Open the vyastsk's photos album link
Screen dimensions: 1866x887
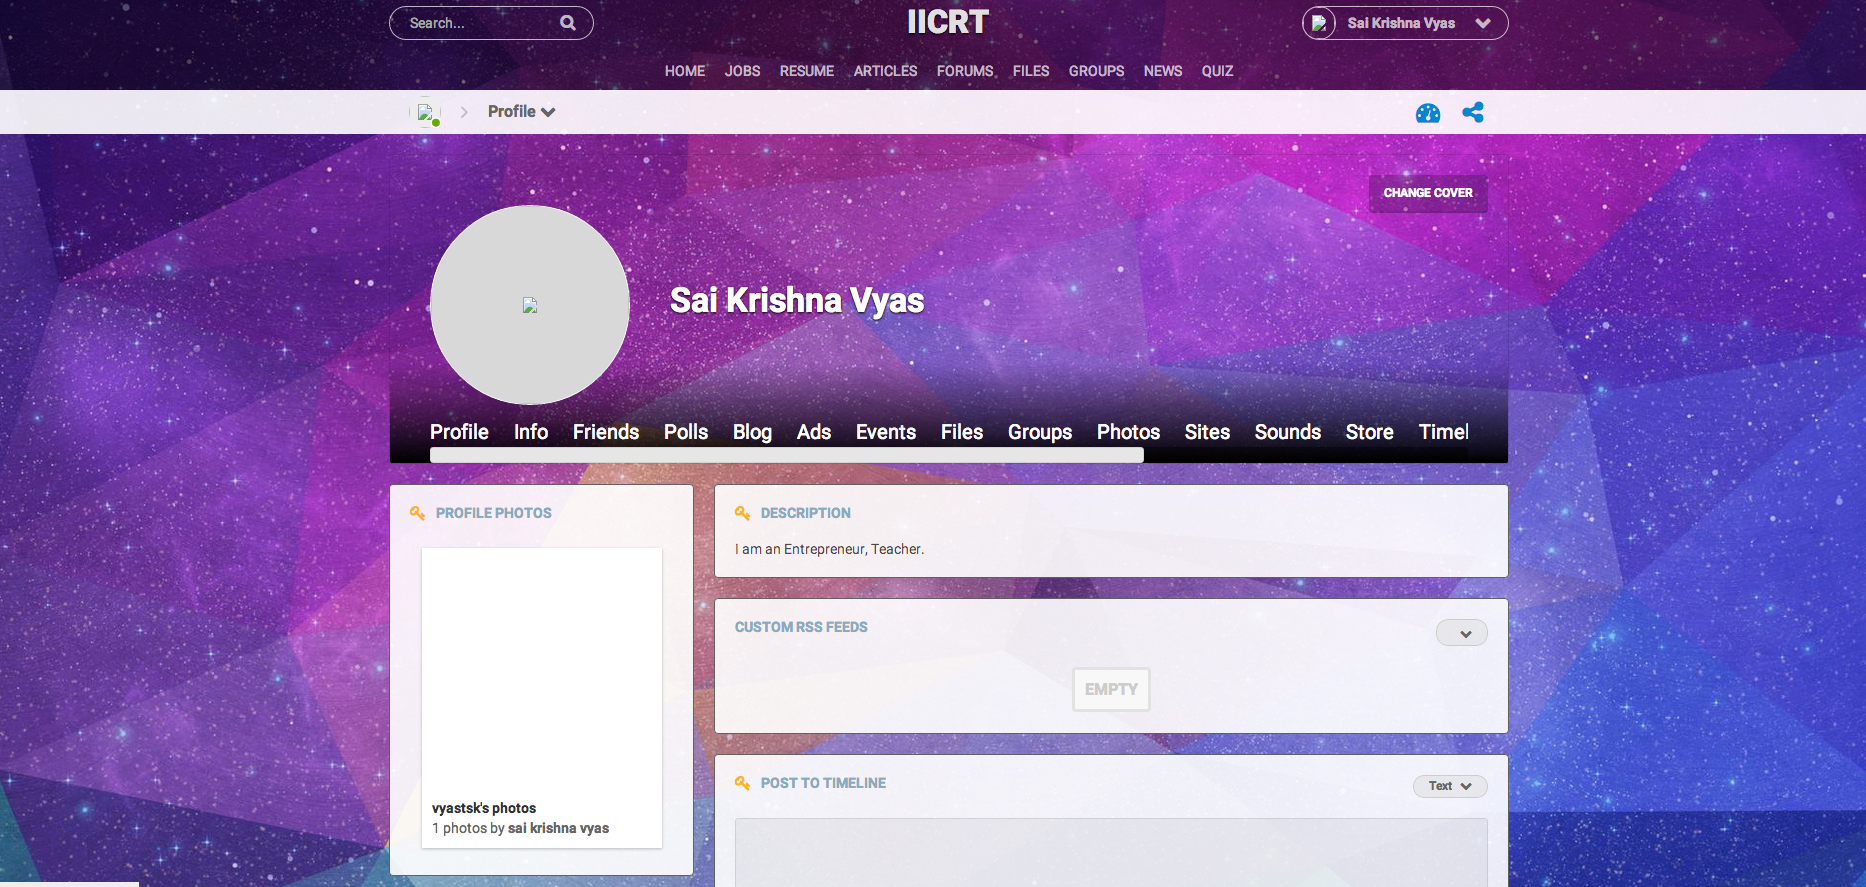pyautogui.click(x=484, y=808)
